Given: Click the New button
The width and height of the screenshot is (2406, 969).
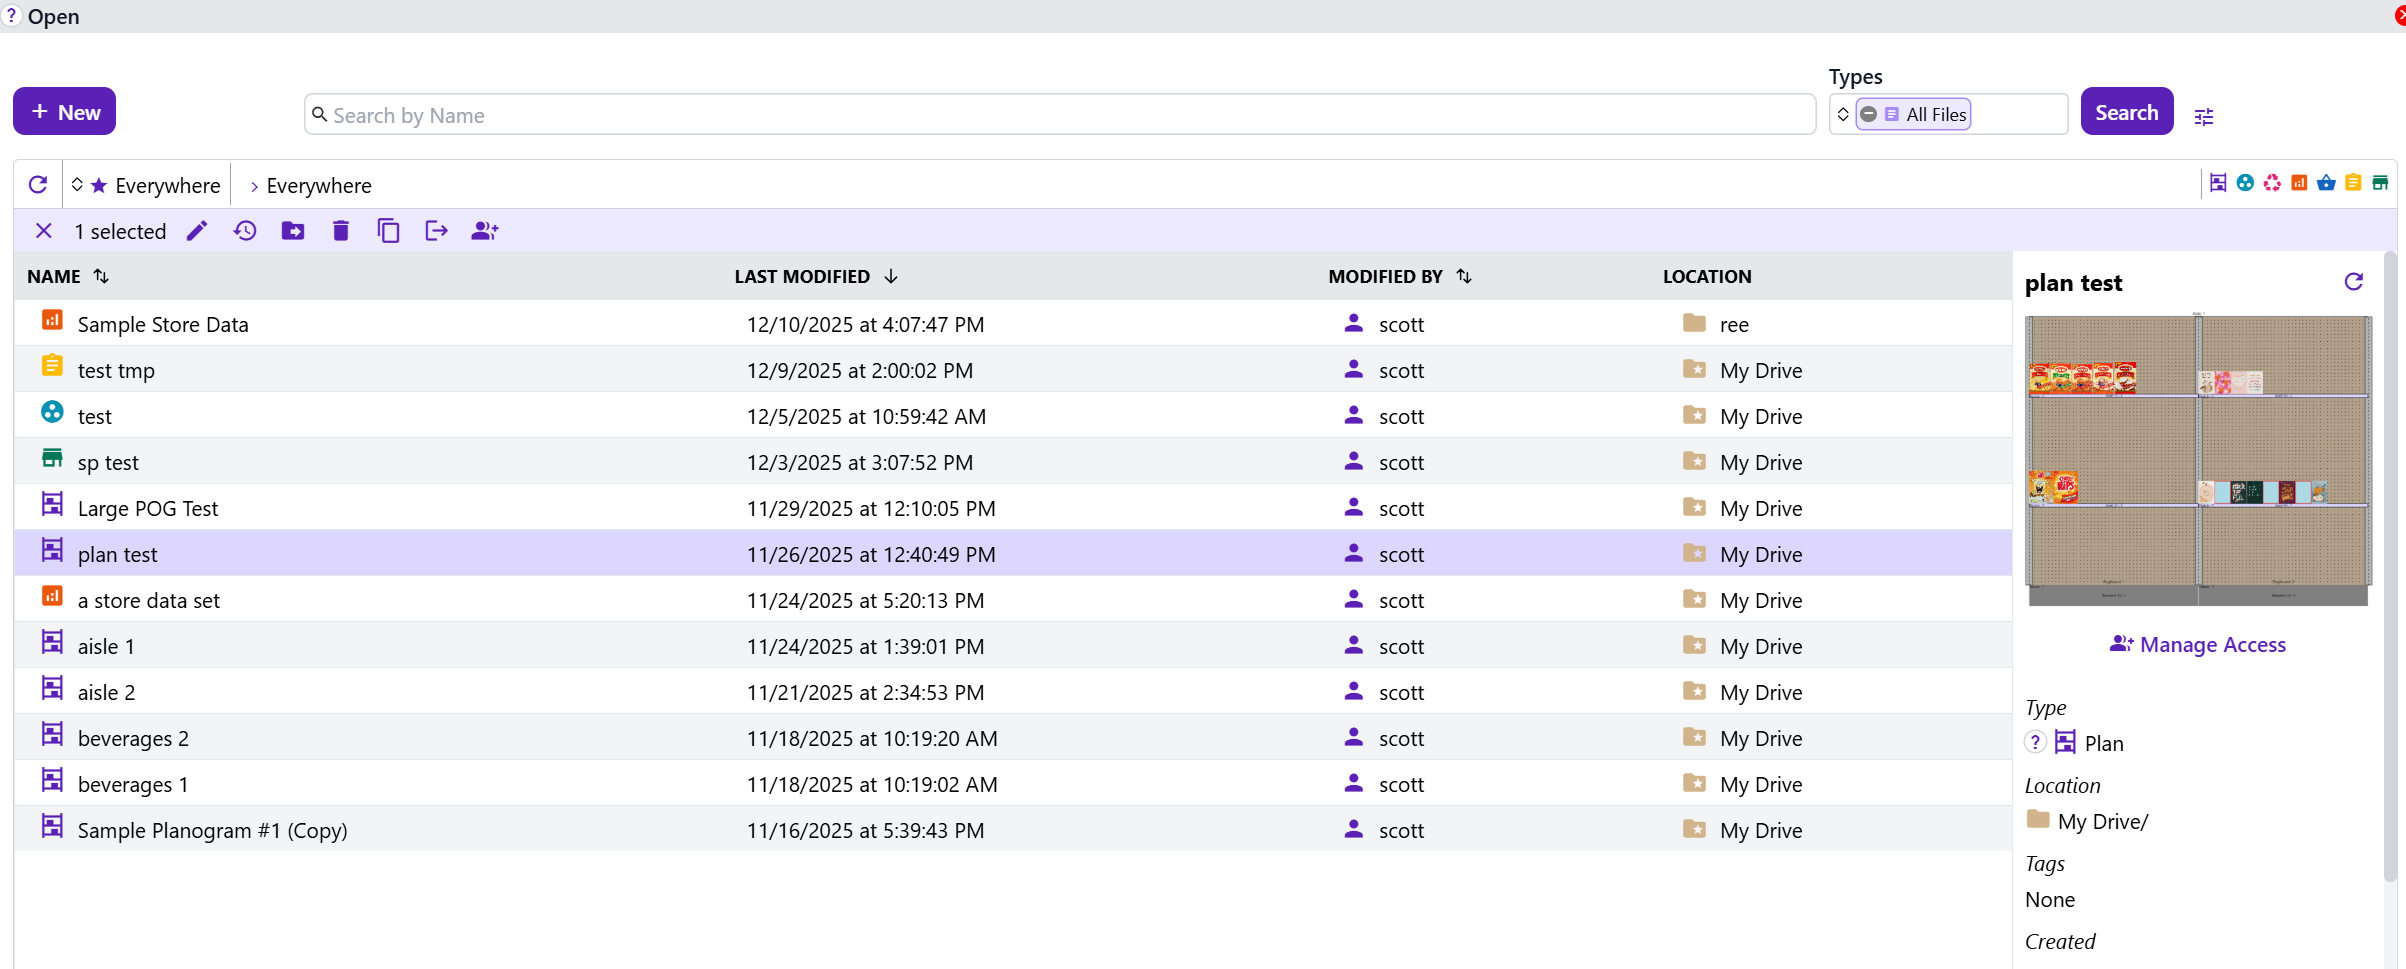Looking at the screenshot, I should coord(65,112).
